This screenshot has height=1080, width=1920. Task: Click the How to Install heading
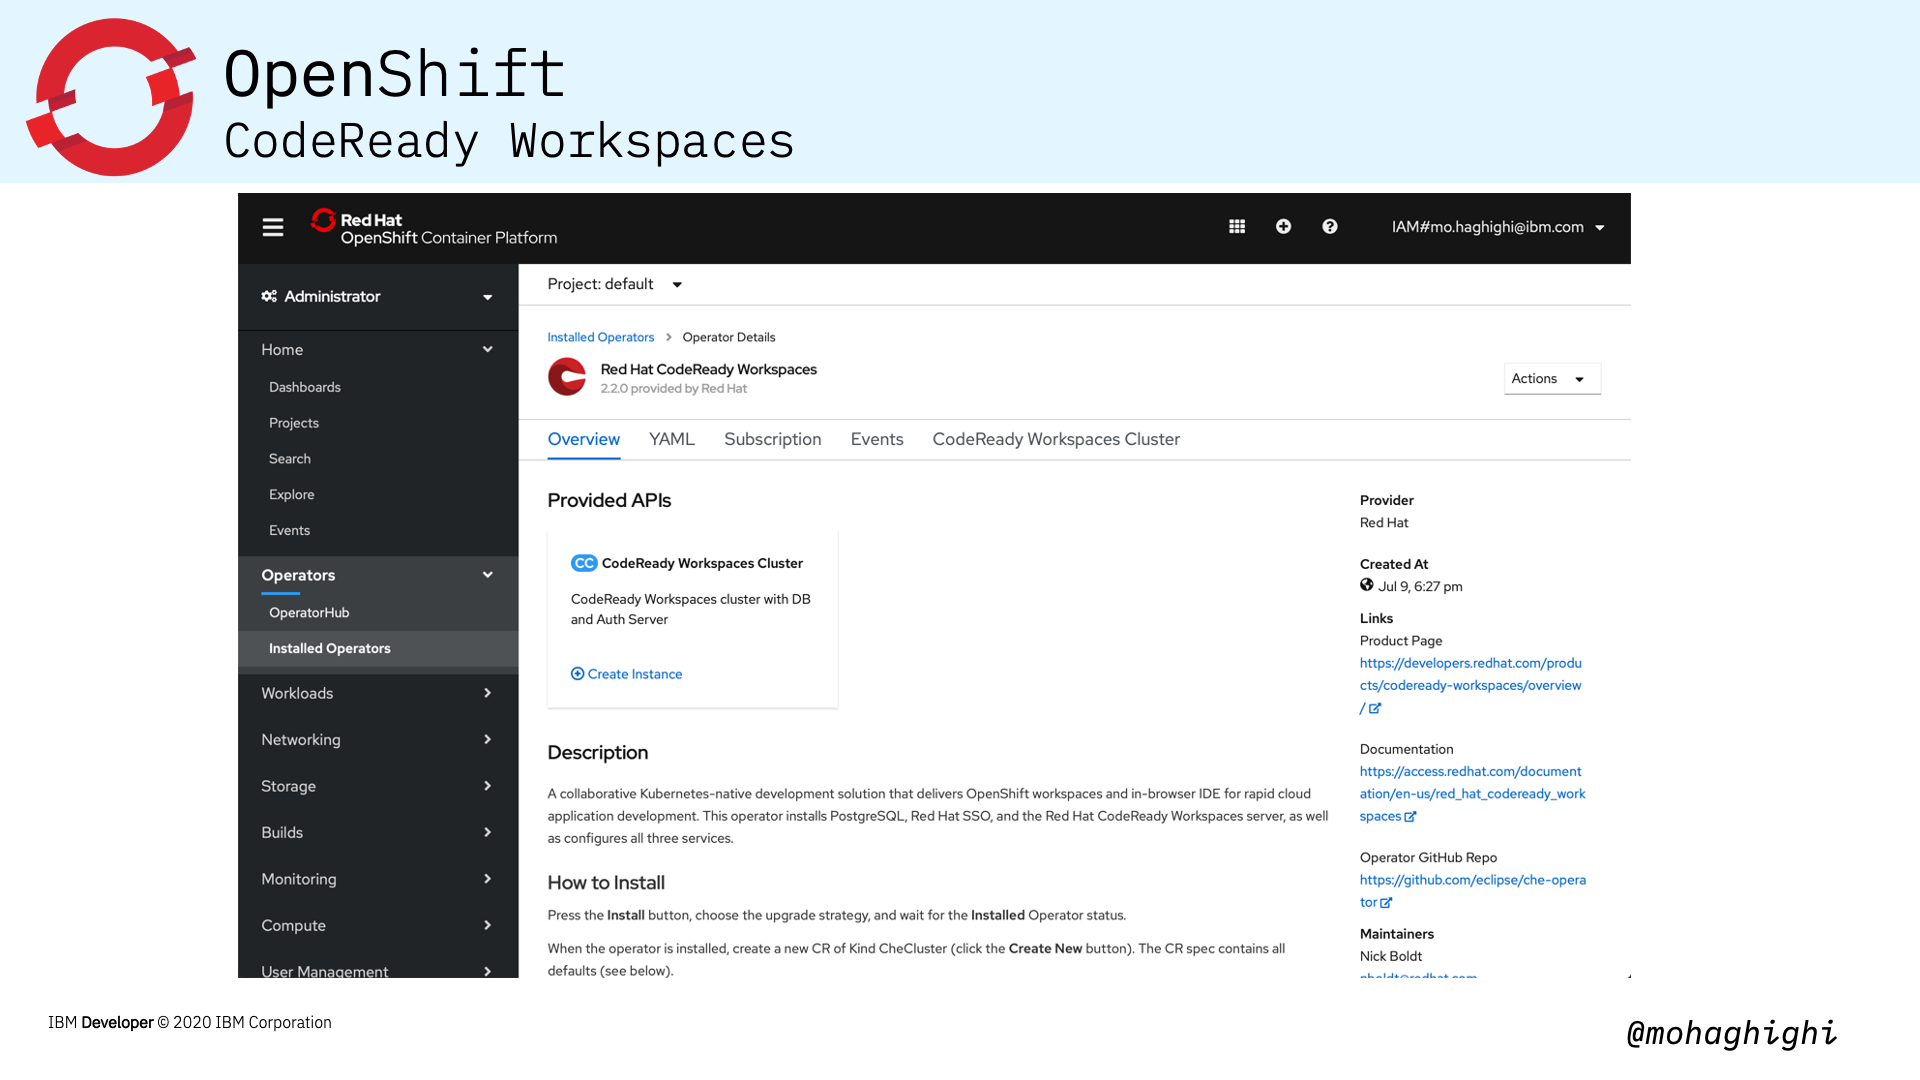(x=606, y=883)
